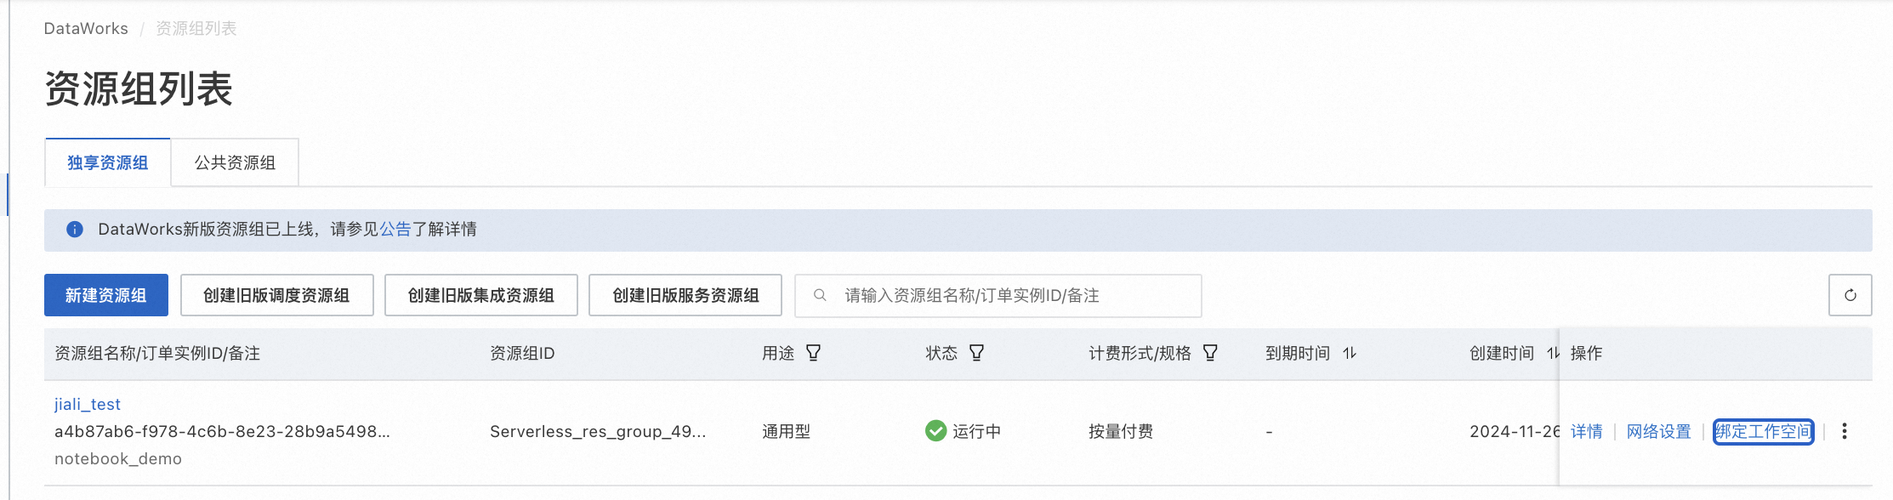The image size is (1893, 500).
Task: Click the blue info icon in banner
Action: [x=75, y=229]
